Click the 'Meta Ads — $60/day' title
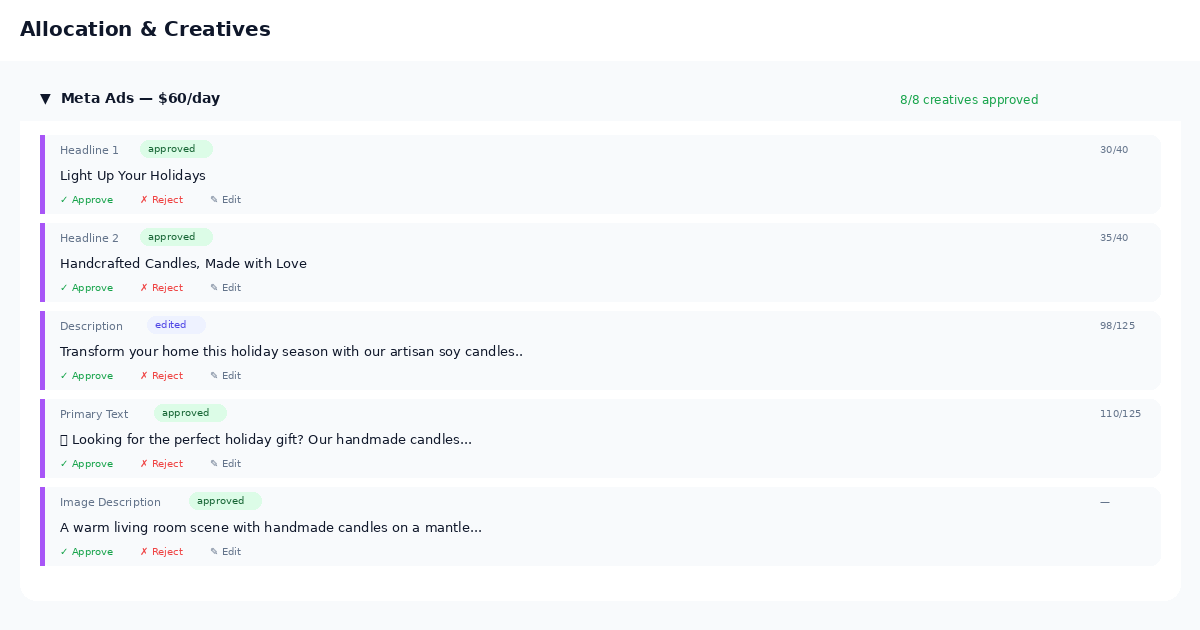Viewport: 1200px width, 630px height. coord(140,99)
